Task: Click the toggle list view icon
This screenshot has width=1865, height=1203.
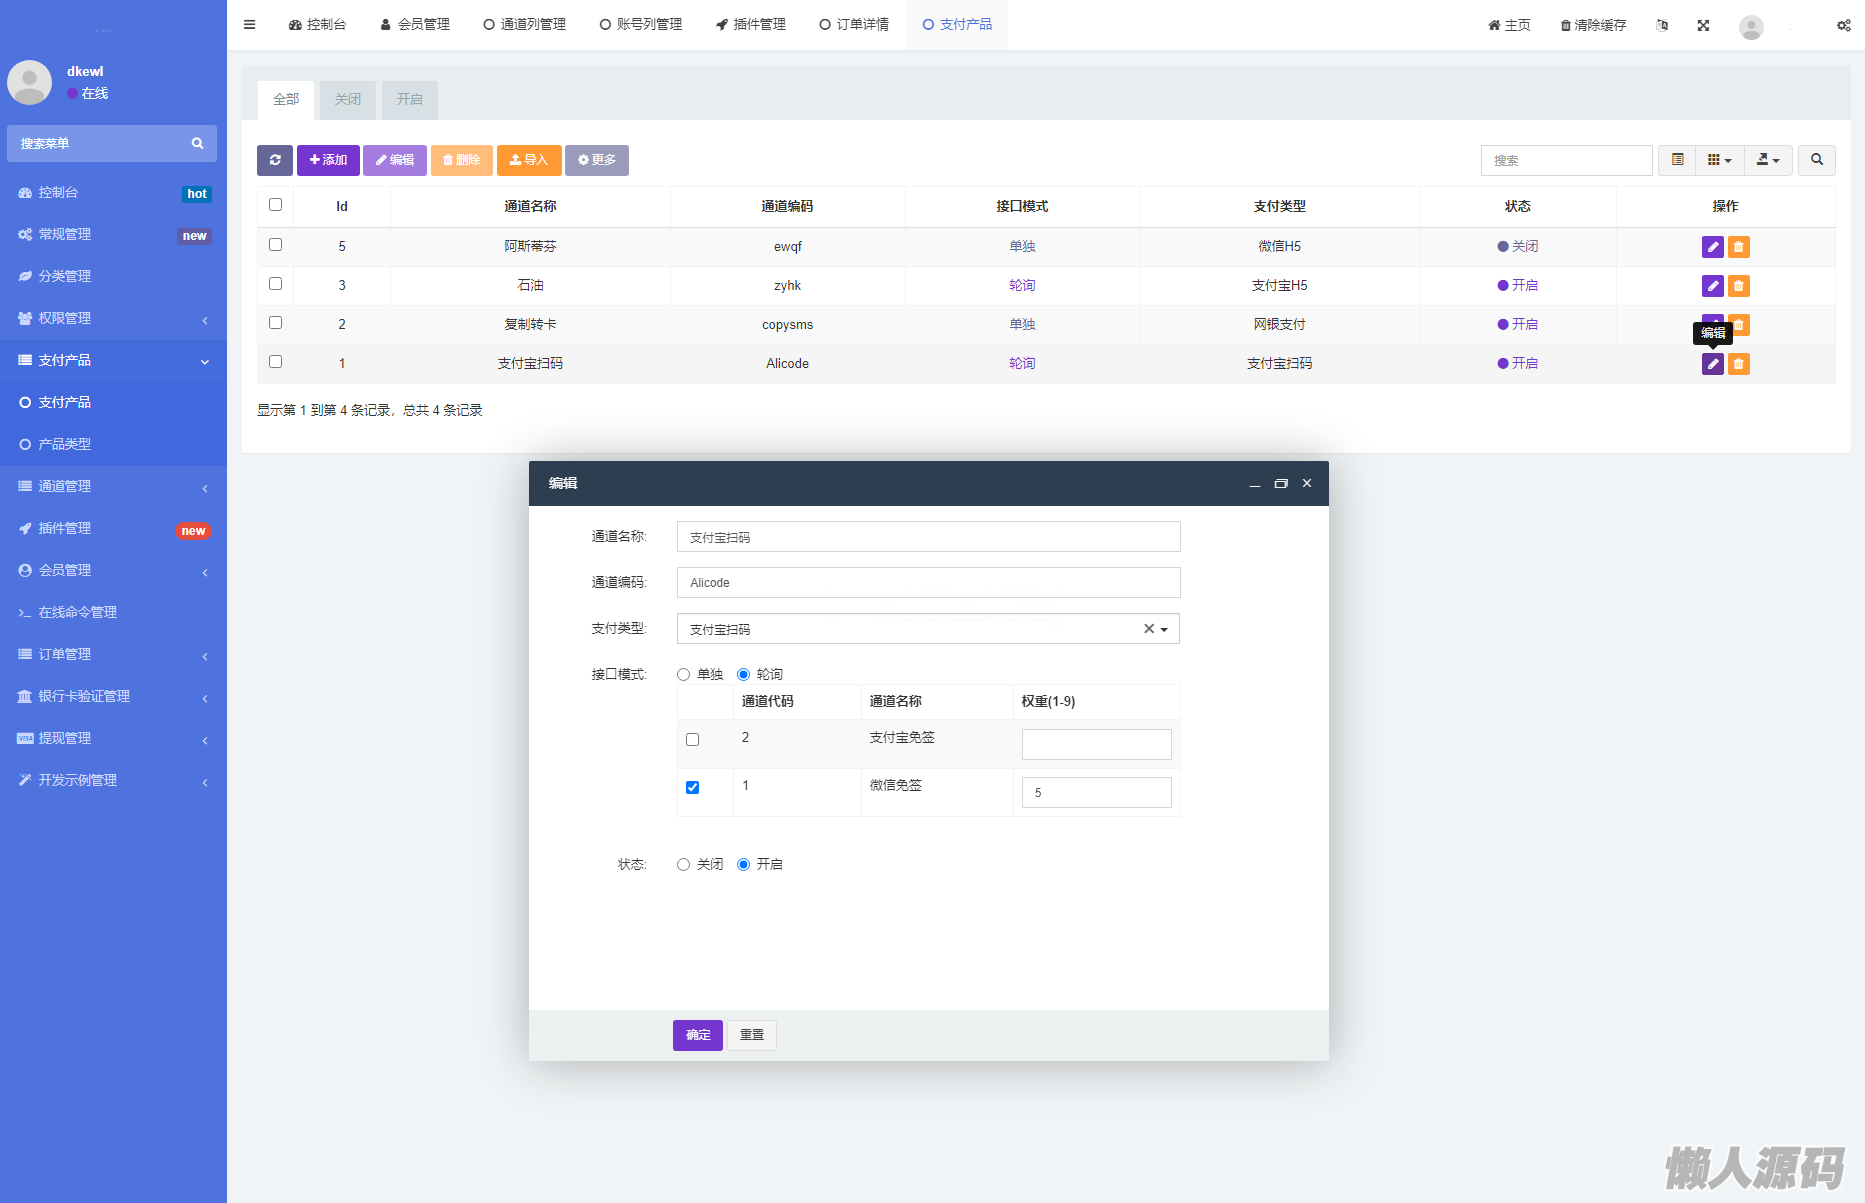Action: (1678, 160)
